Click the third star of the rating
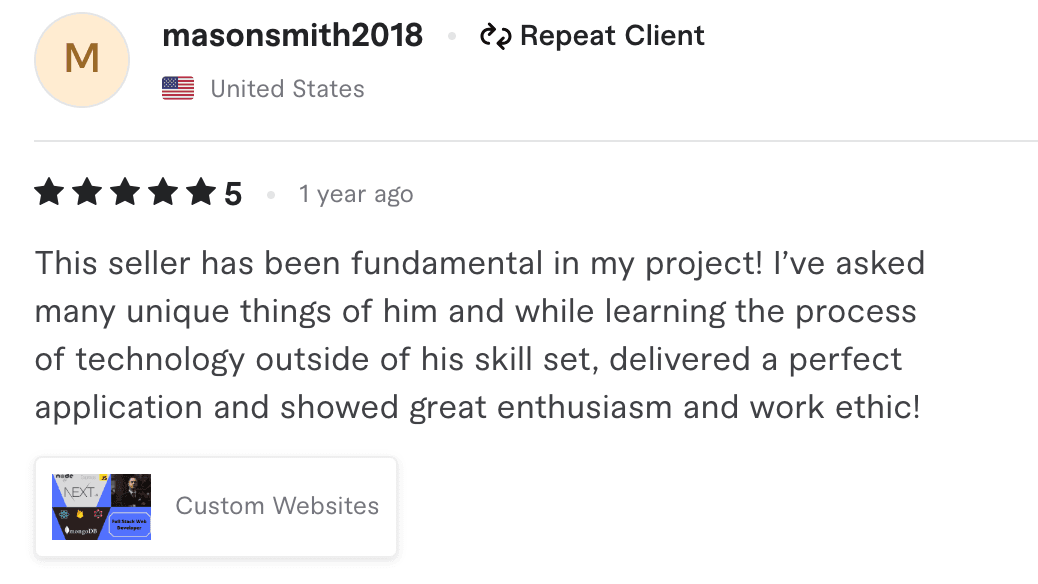1038x584 pixels. pyautogui.click(x=127, y=192)
